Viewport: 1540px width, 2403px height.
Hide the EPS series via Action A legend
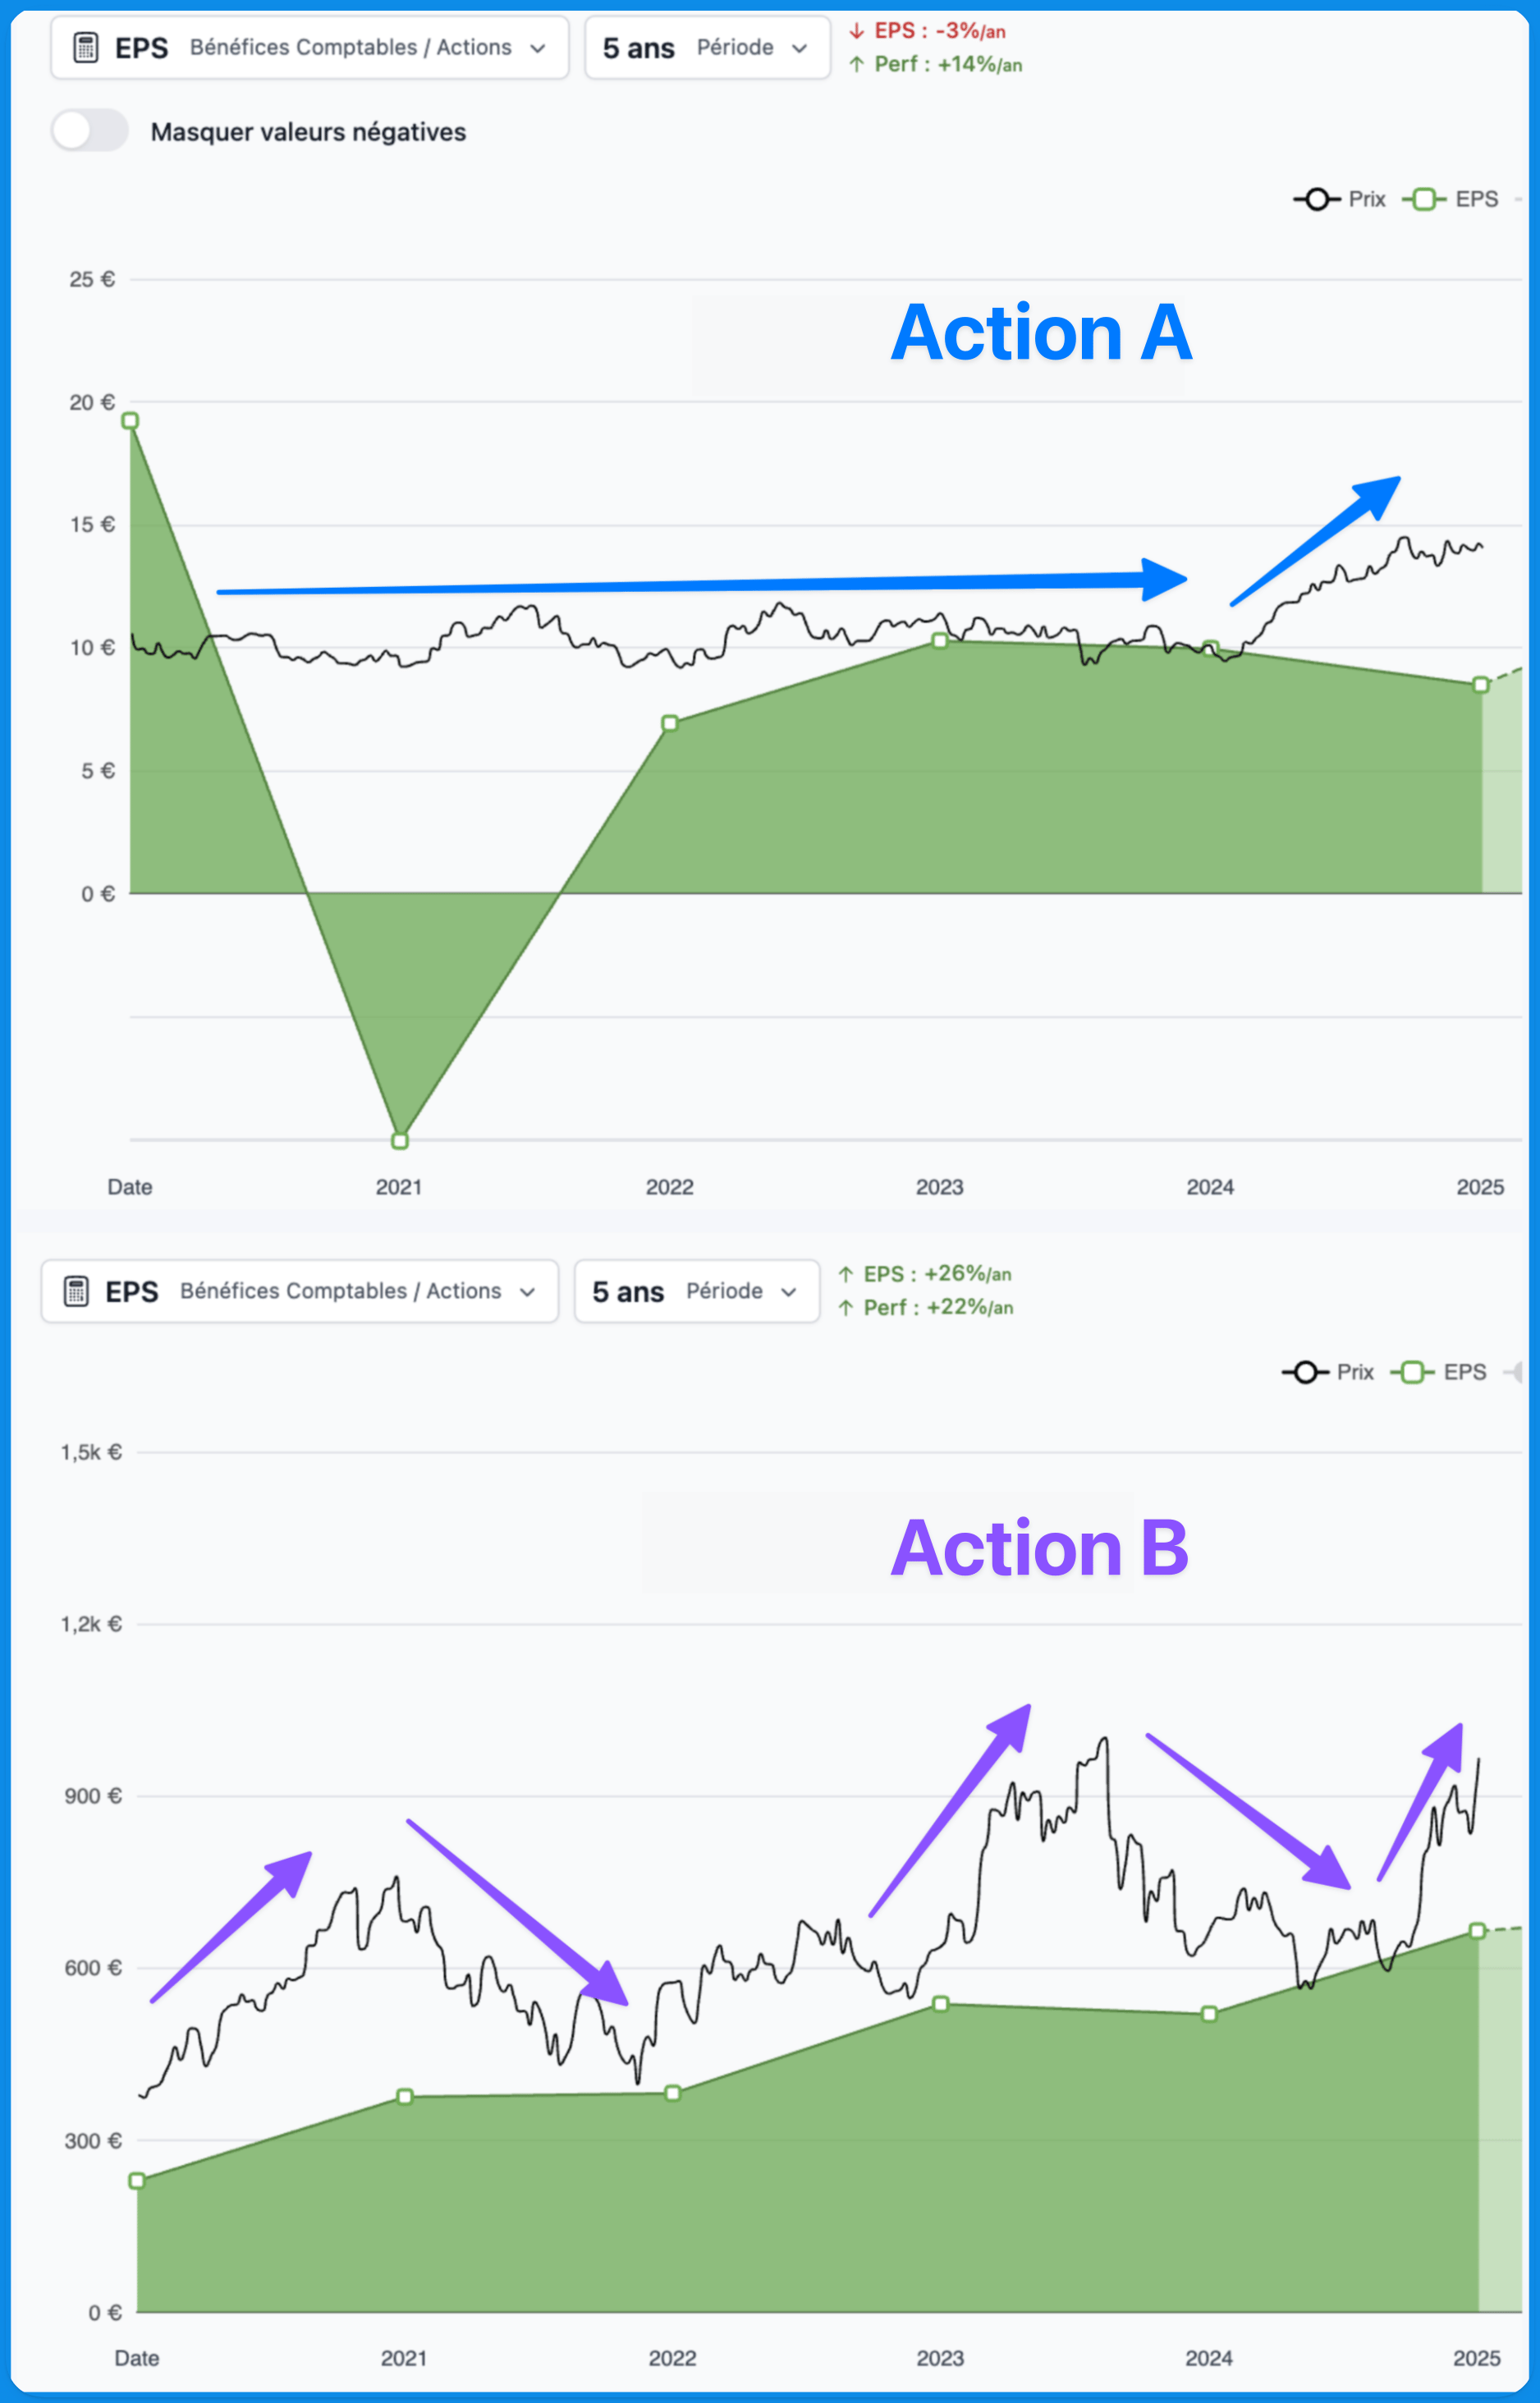[x=1475, y=199]
